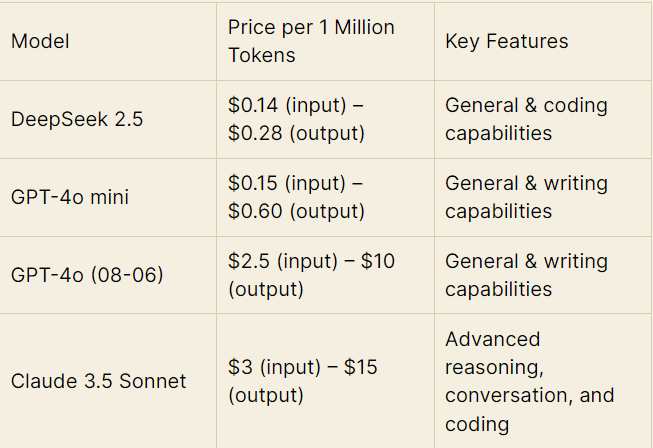Click the "(output)" text in the GPT-4o (08-06) price
The image size is (653, 448).
(266, 289)
